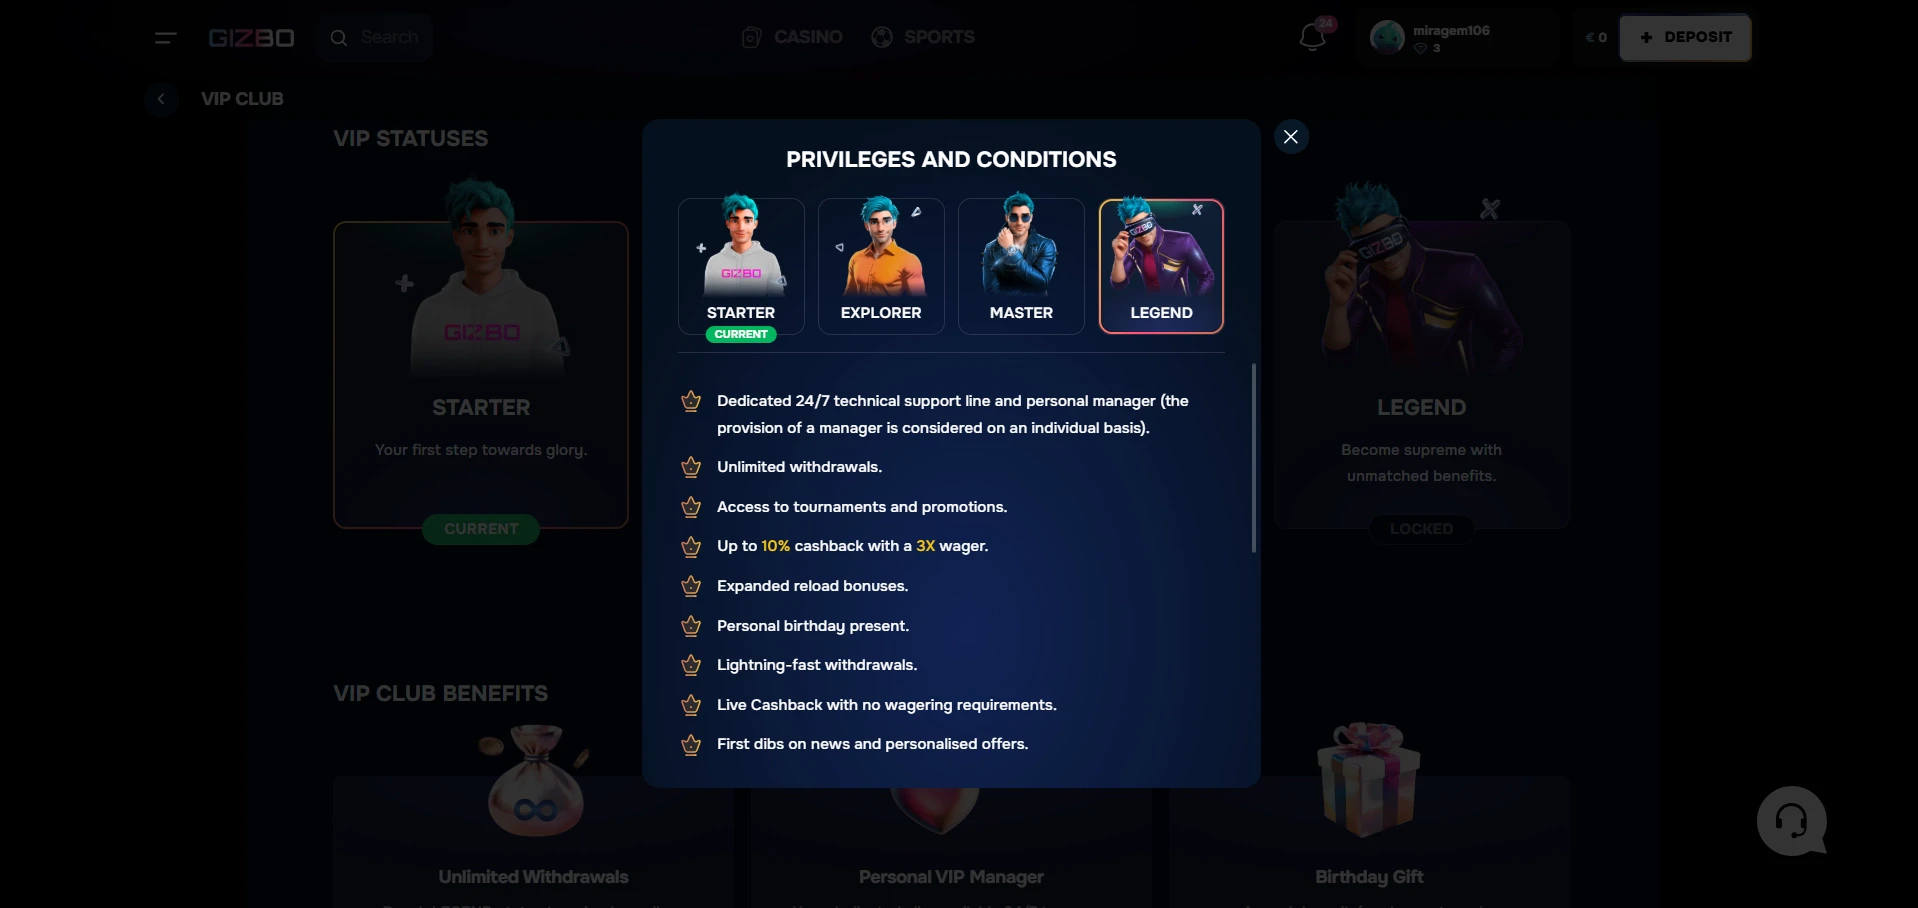This screenshot has width=1918, height=908.
Task: Open the Legend status card in background
Action: point(1421,374)
